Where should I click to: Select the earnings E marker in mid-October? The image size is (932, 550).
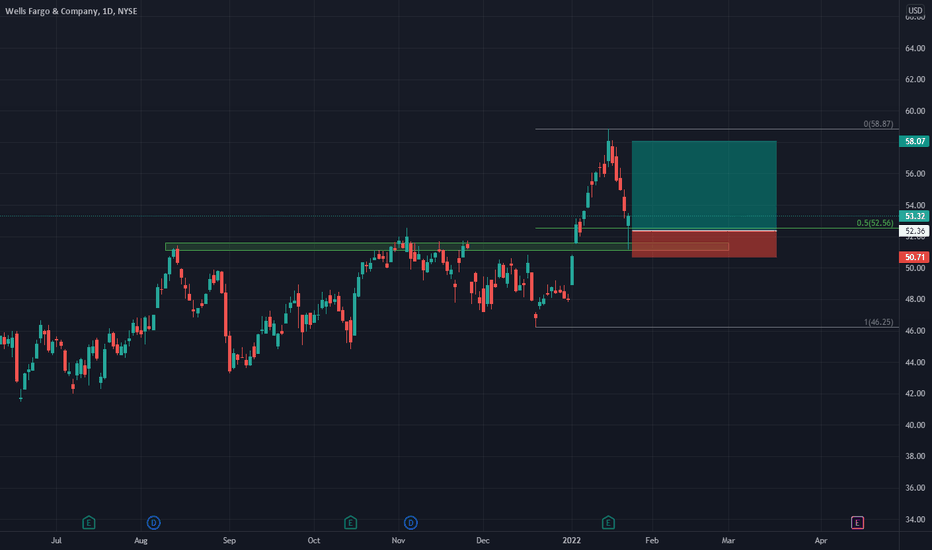(x=350, y=523)
